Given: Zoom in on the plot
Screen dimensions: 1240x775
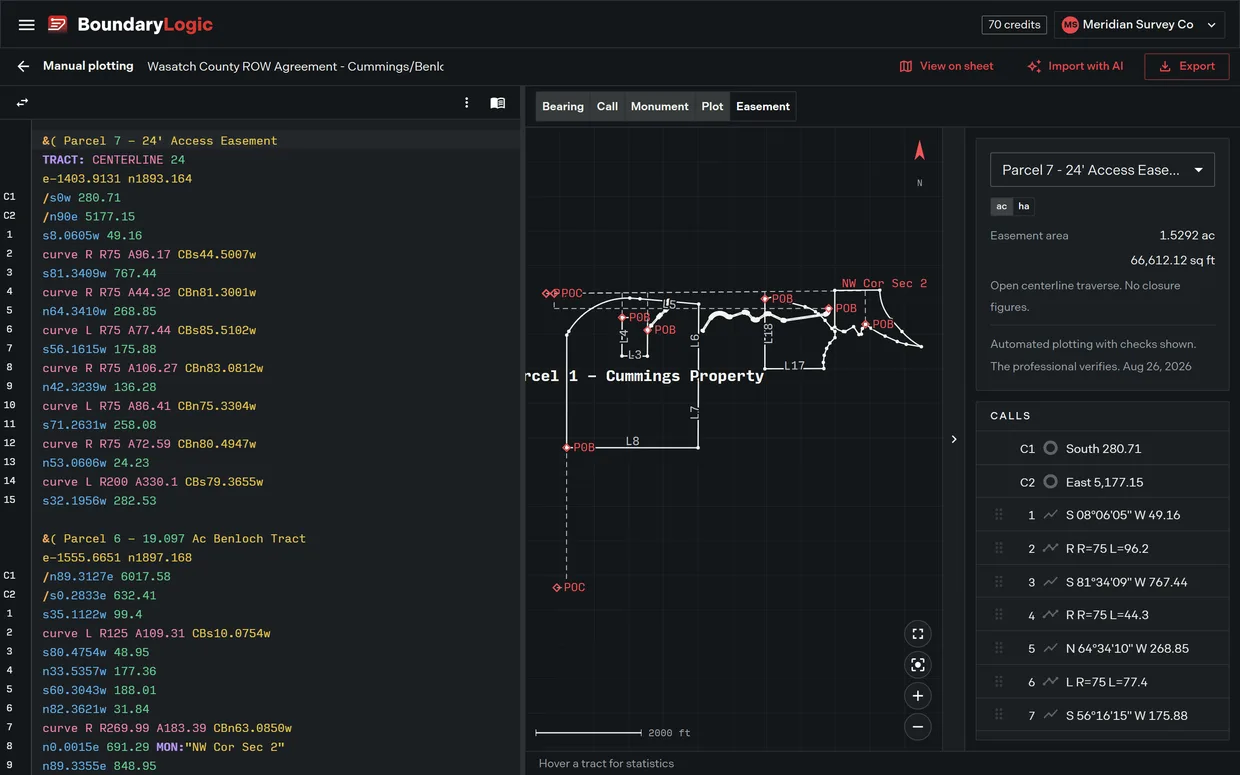Looking at the screenshot, I should [918, 696].
